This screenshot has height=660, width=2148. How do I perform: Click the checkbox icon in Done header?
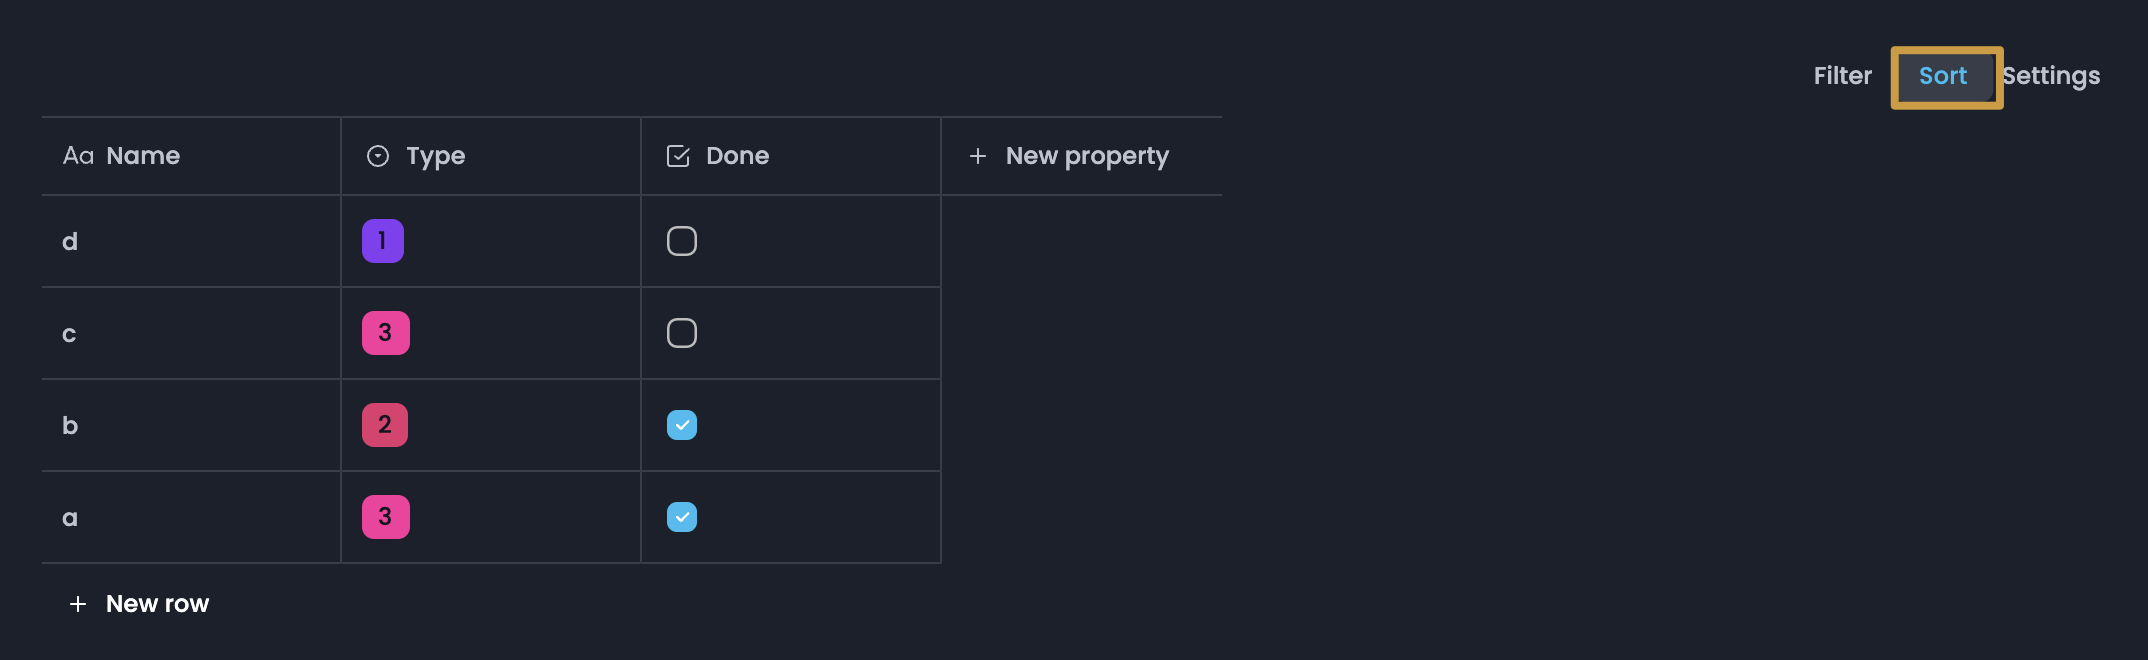click(x=678, y=156)
